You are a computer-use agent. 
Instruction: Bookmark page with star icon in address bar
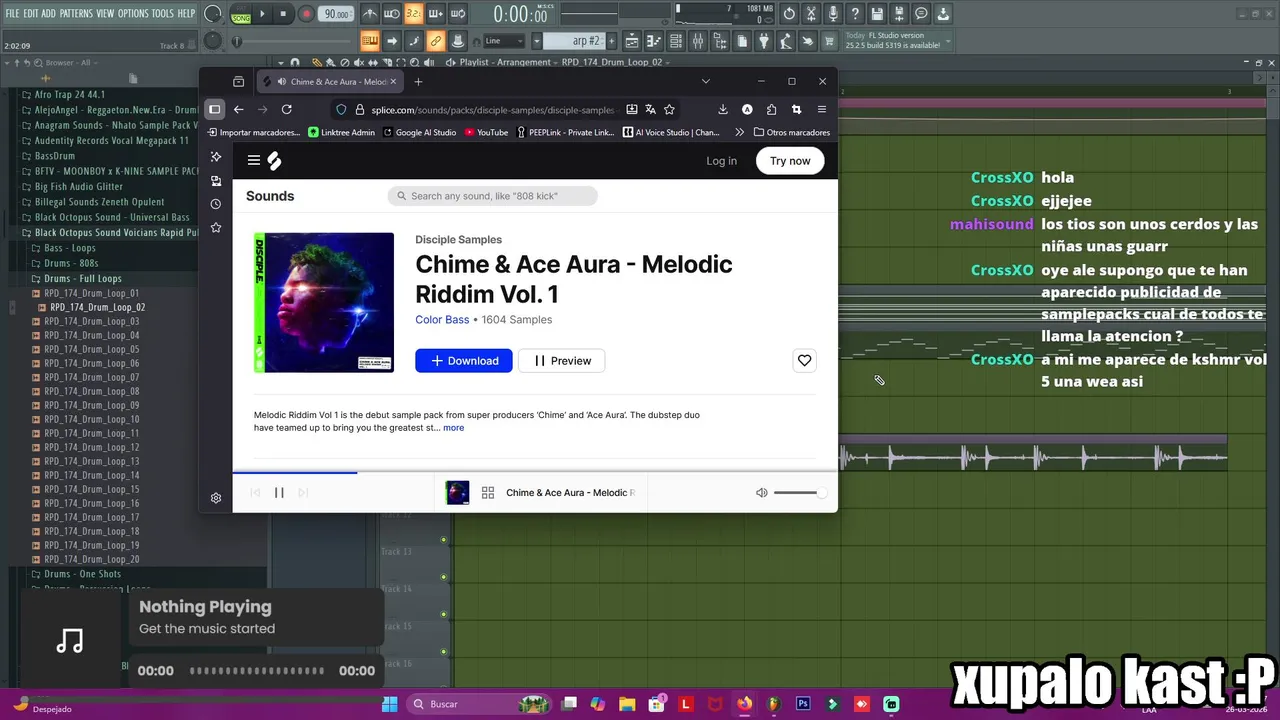pos(669,110)
